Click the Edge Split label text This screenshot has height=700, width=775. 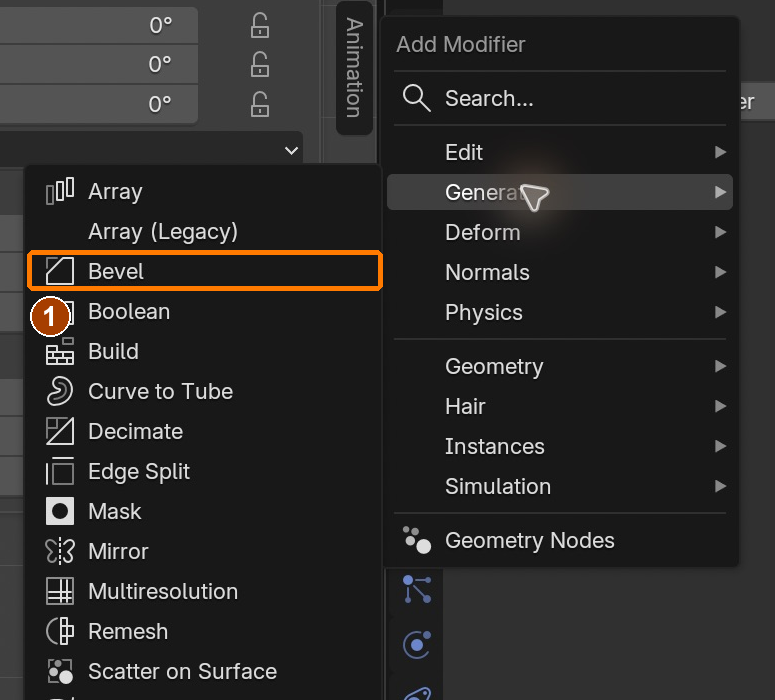click(x=139, y=472)
